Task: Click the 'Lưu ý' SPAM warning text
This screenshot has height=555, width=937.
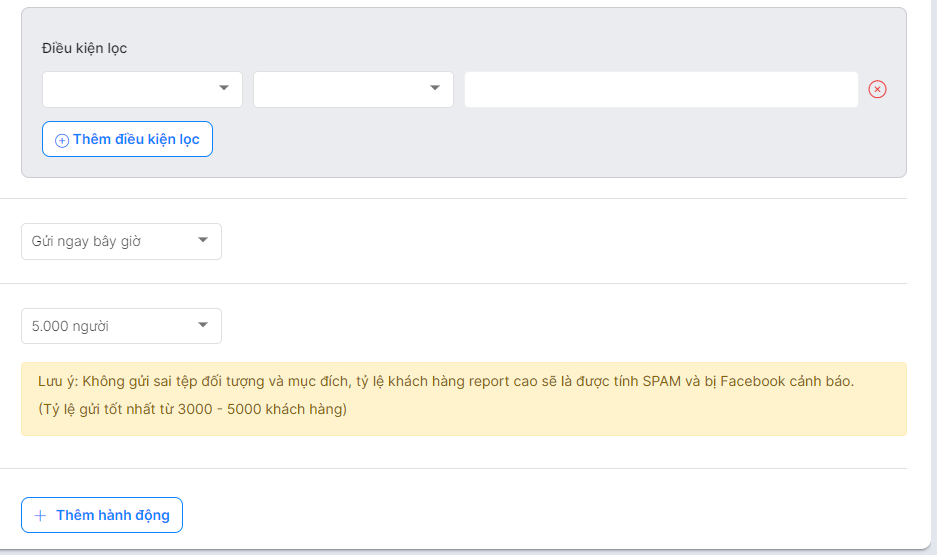Action: 446,381
